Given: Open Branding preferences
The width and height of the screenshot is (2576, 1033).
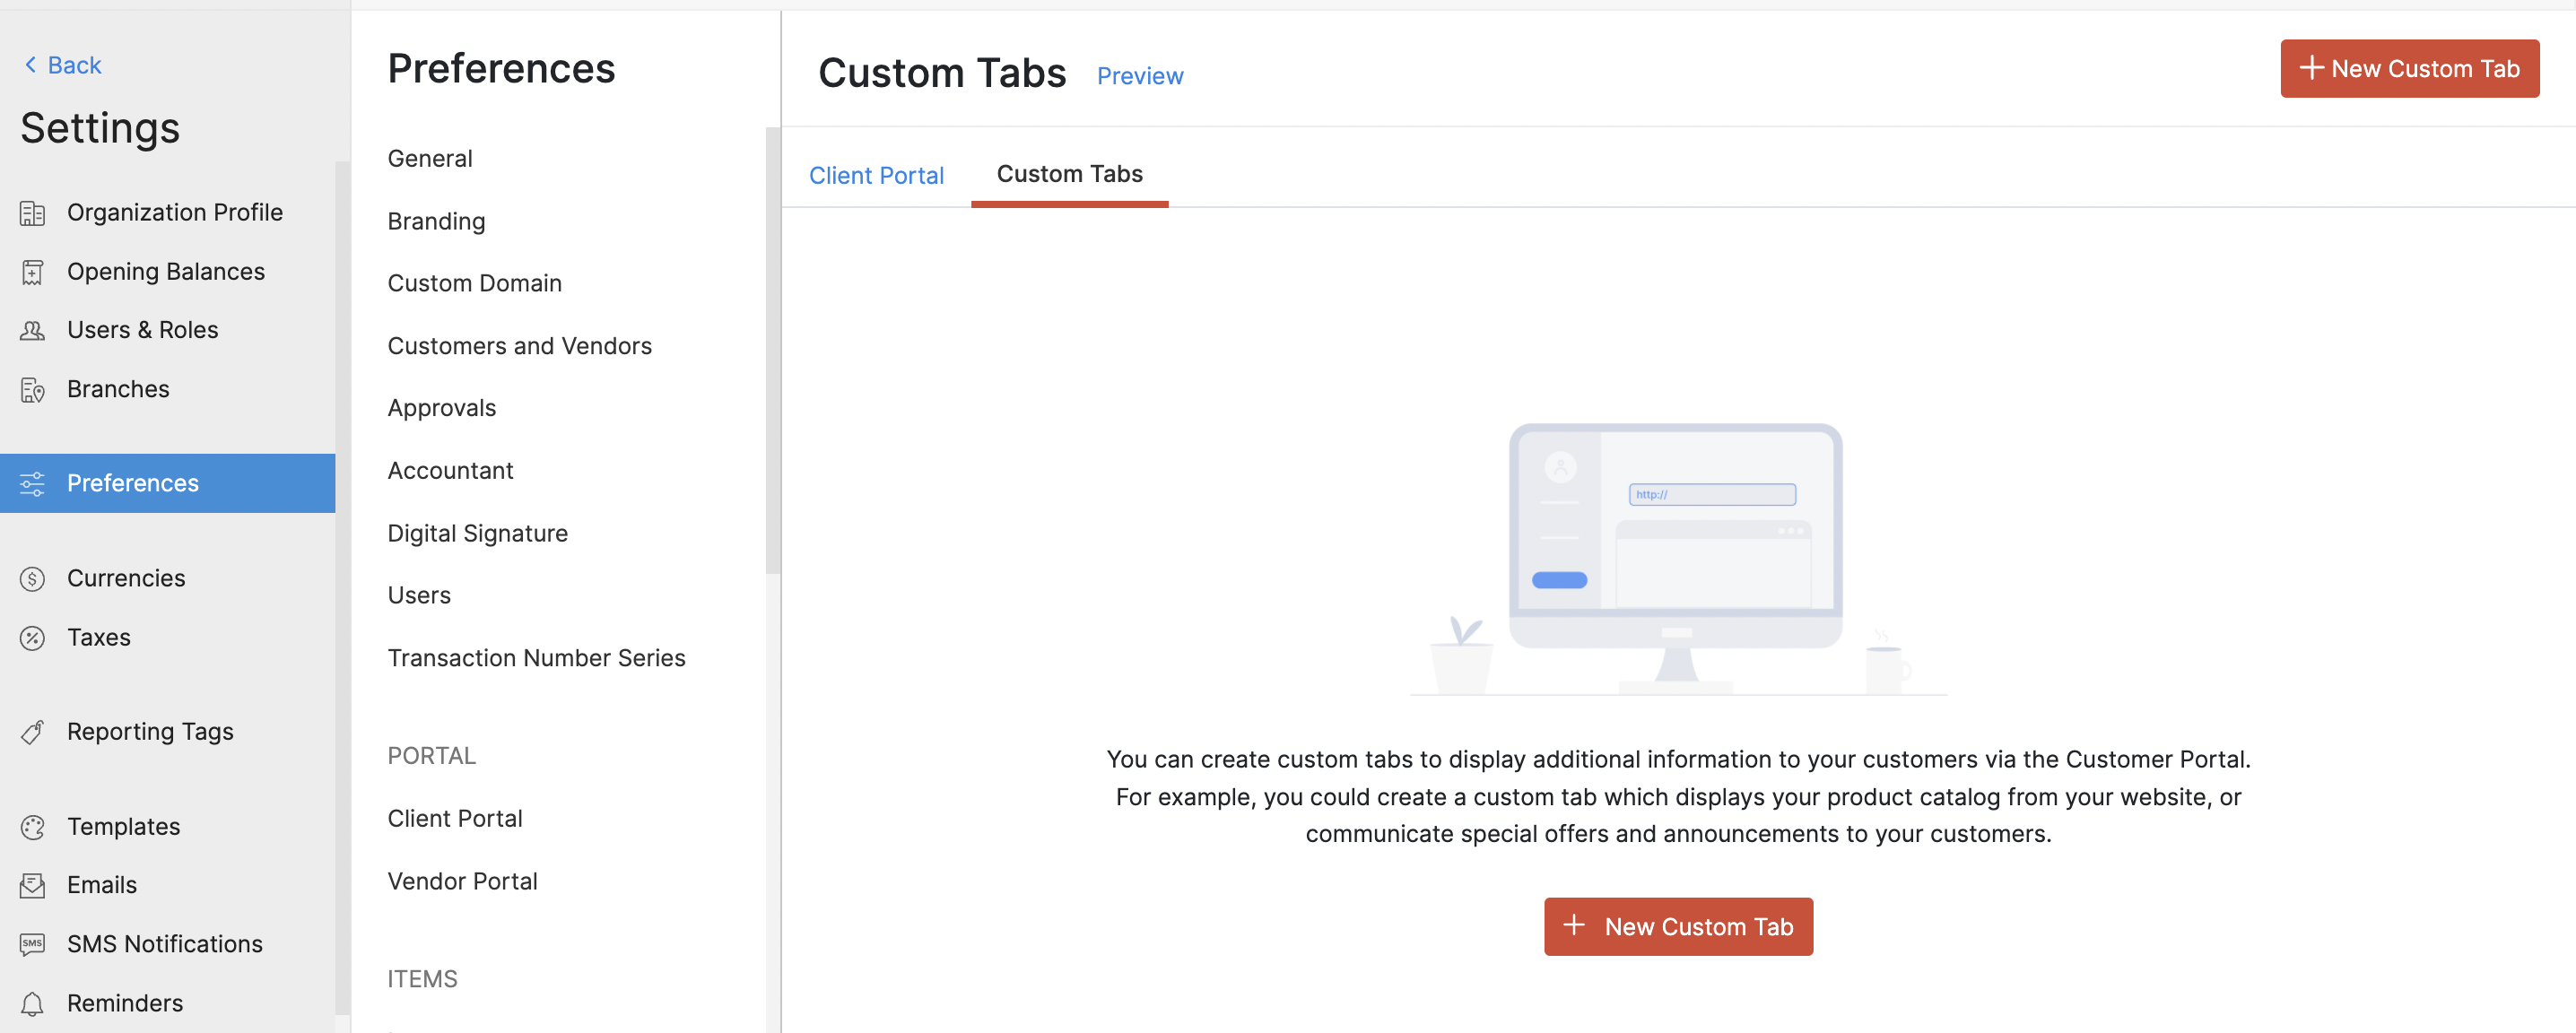Looking at the screenshot, I should [436, 221].
